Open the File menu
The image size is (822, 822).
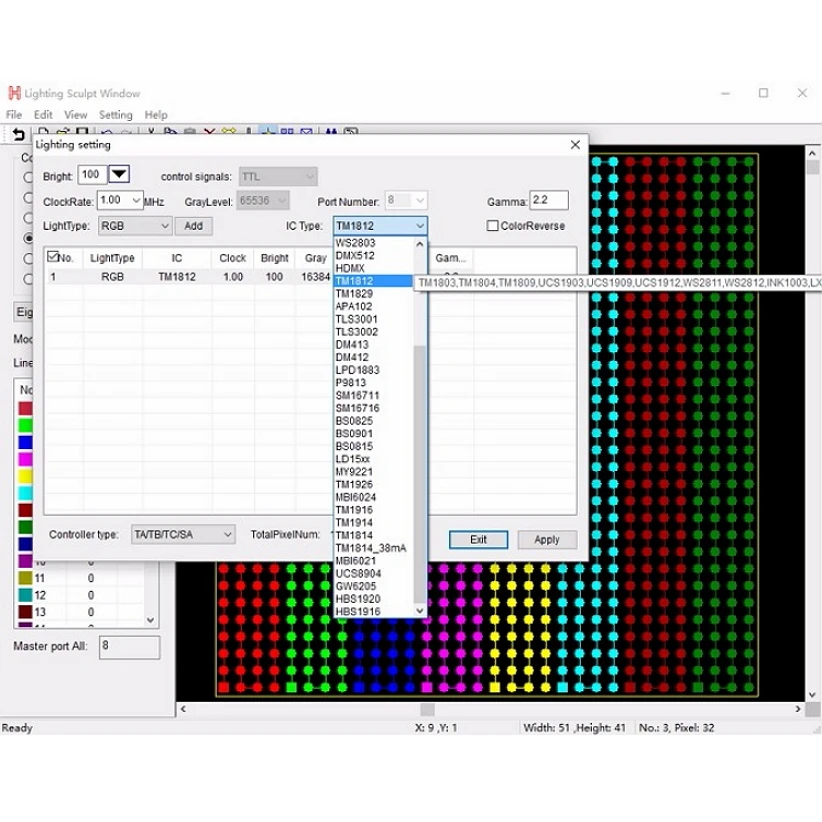tap(14, 115)
